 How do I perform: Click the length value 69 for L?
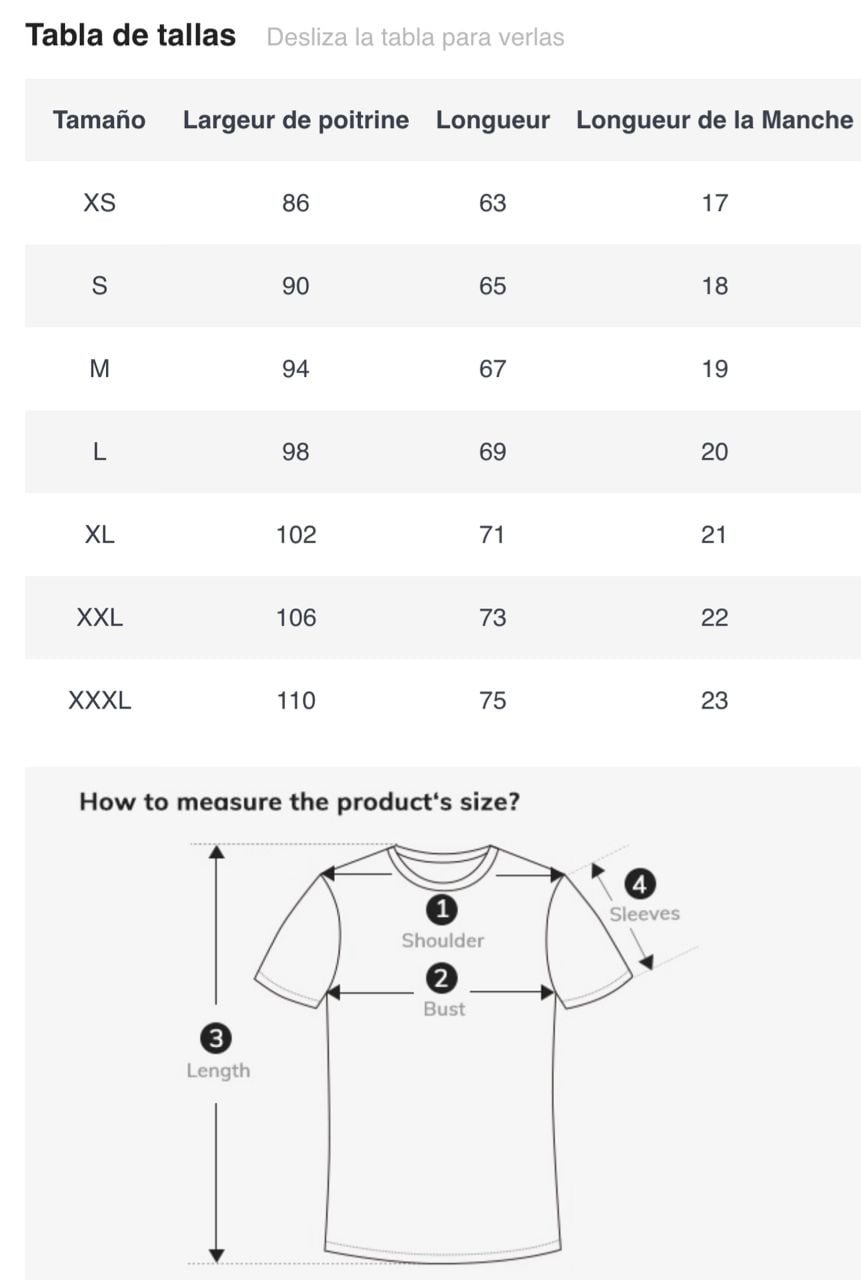point(493,452)
